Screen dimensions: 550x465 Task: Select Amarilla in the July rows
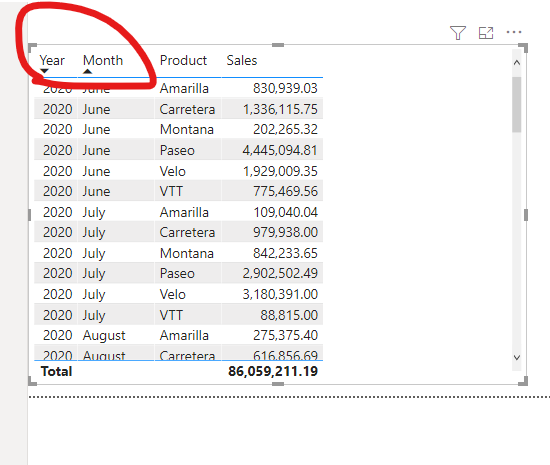tap(184, 213)
